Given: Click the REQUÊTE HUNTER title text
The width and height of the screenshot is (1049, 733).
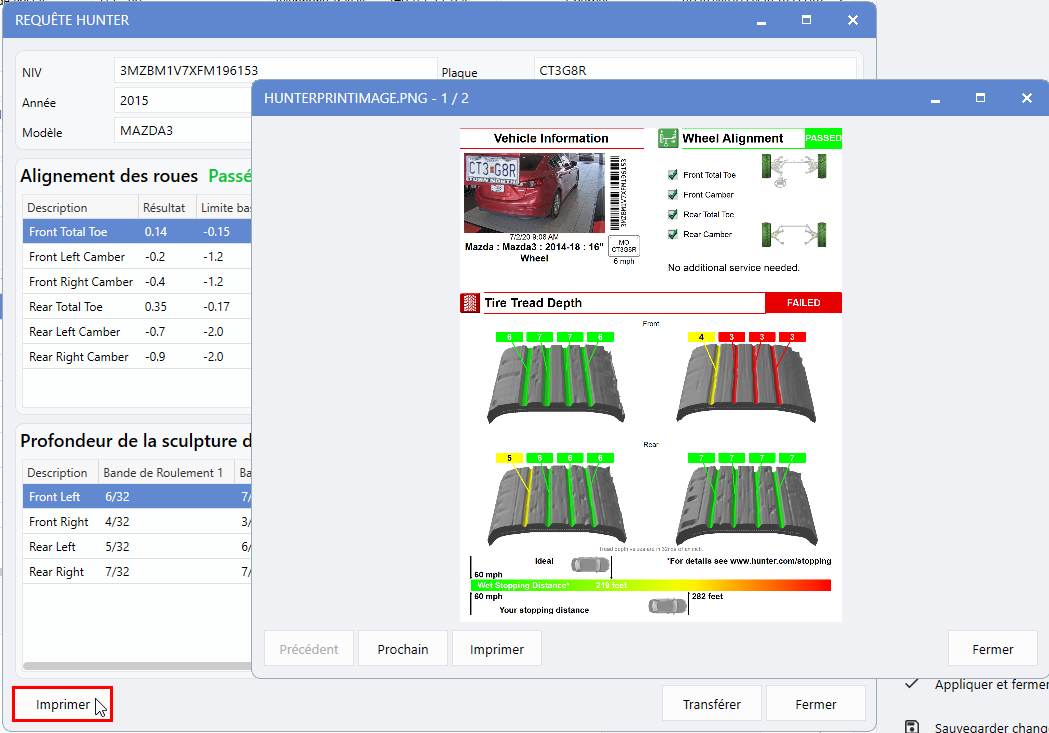Looking at the screenshot, I should [x=72, y=20].
